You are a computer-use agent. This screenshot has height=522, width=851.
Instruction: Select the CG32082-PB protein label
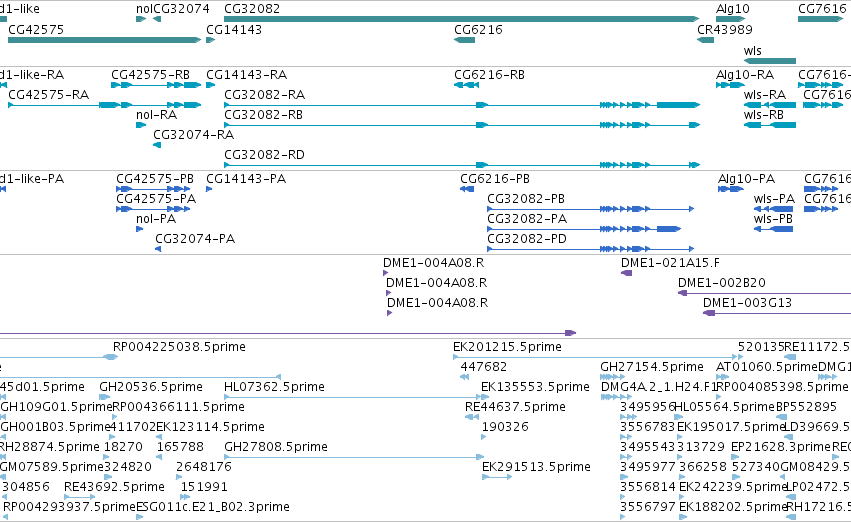526,199
